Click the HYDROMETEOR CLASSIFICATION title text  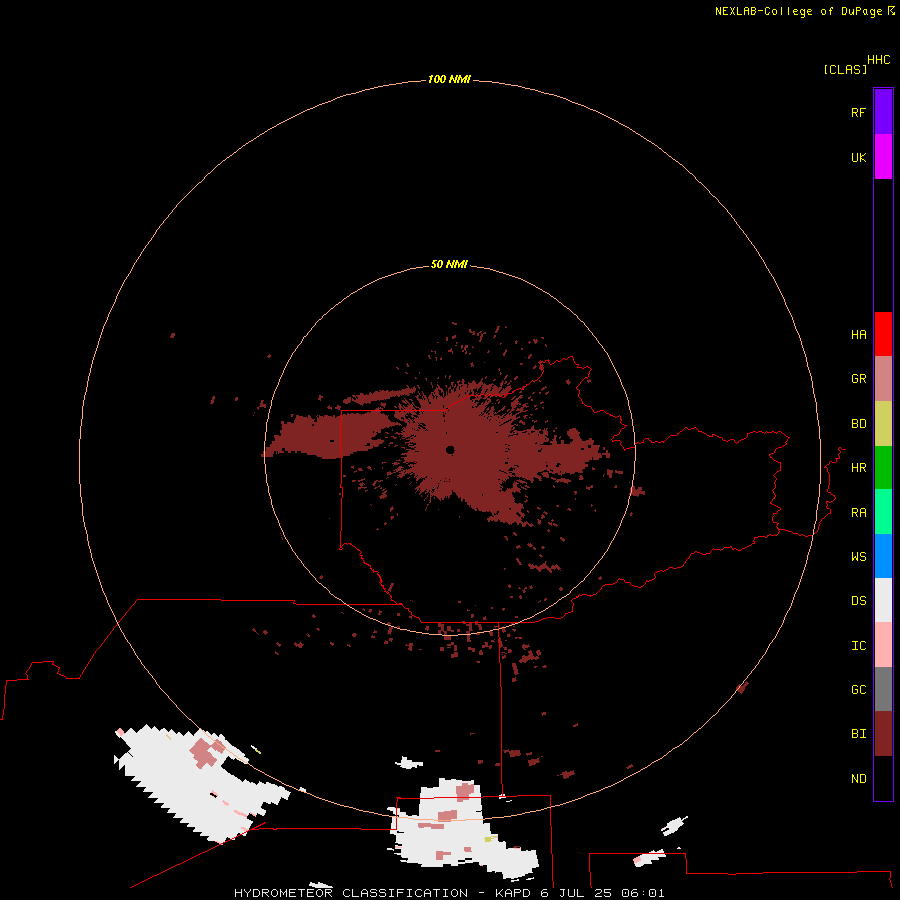click(x=351, y=893)
